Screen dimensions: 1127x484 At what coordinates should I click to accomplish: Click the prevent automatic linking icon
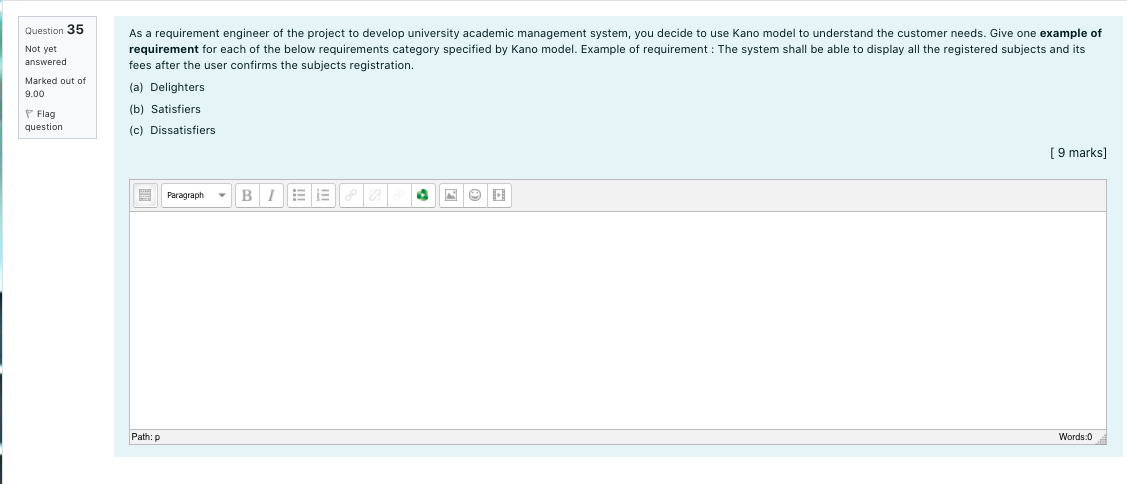click(399, 195)
